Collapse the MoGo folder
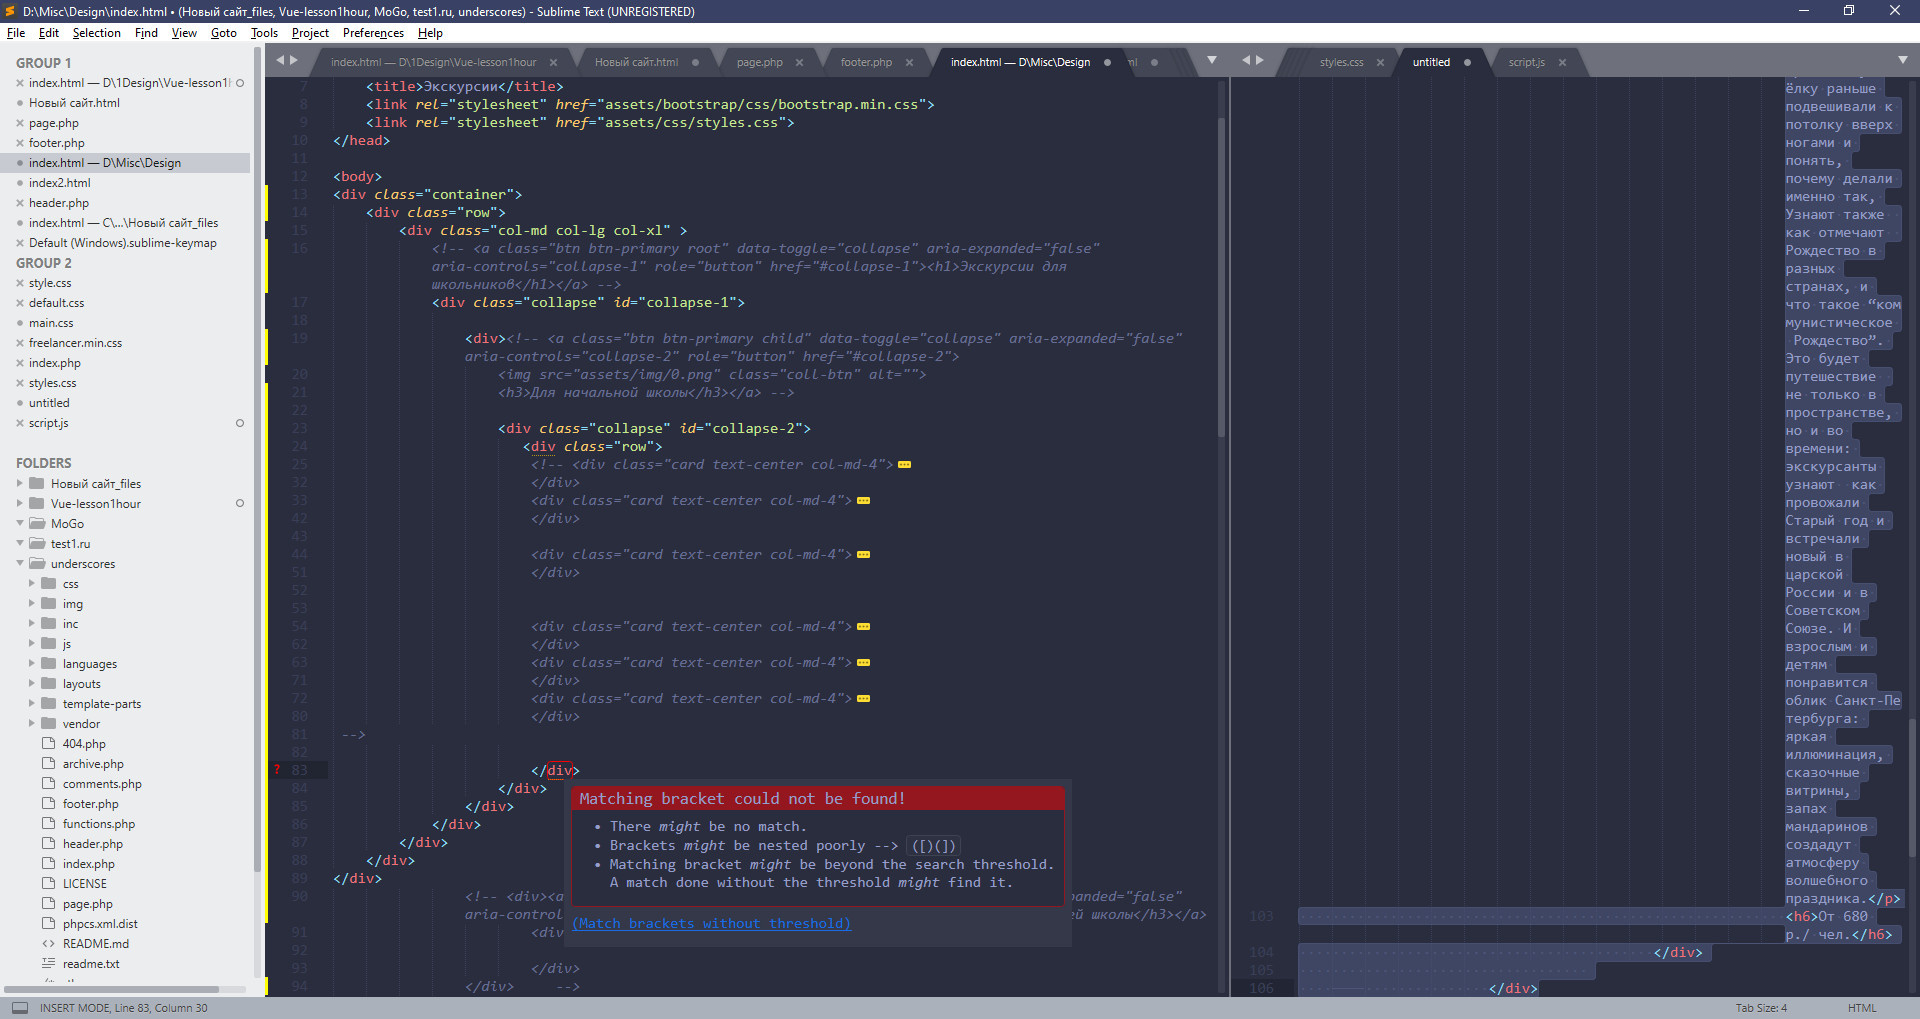The height and width of the screenshot is (1019, 1920). 19,523
